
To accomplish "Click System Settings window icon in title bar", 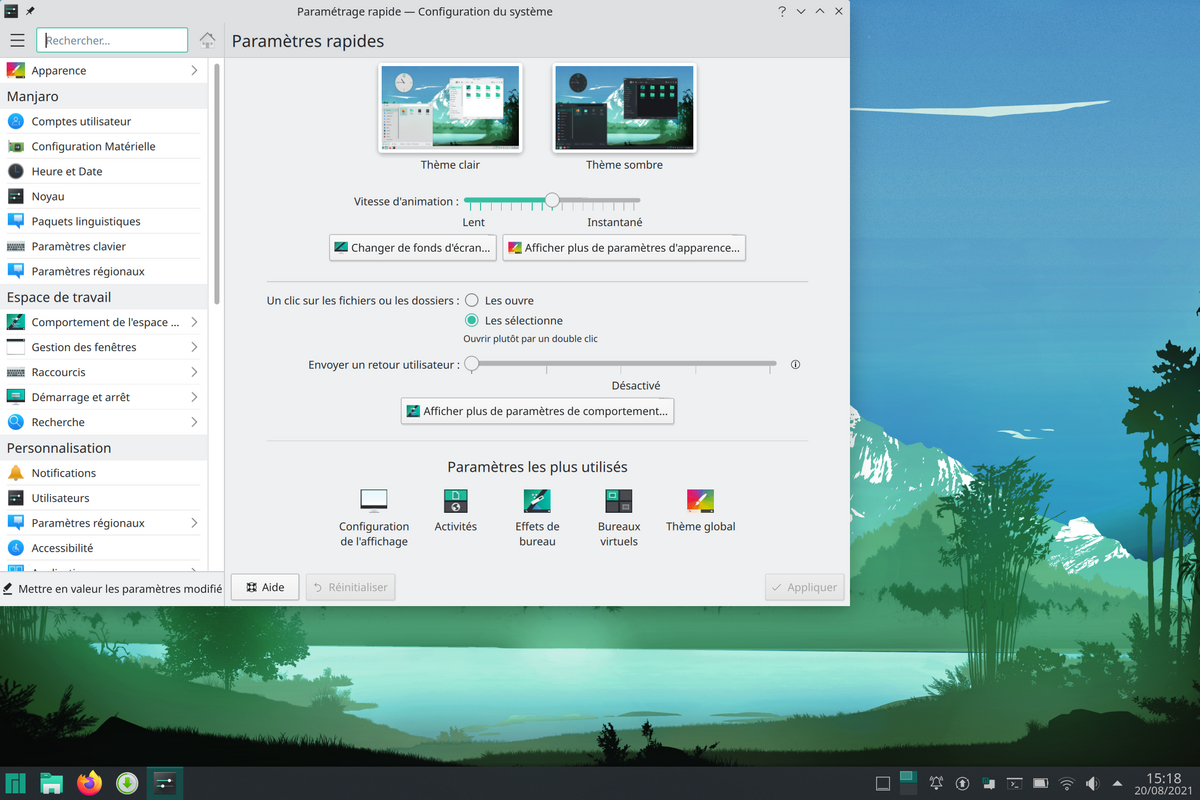I will [x=11, y=12].
